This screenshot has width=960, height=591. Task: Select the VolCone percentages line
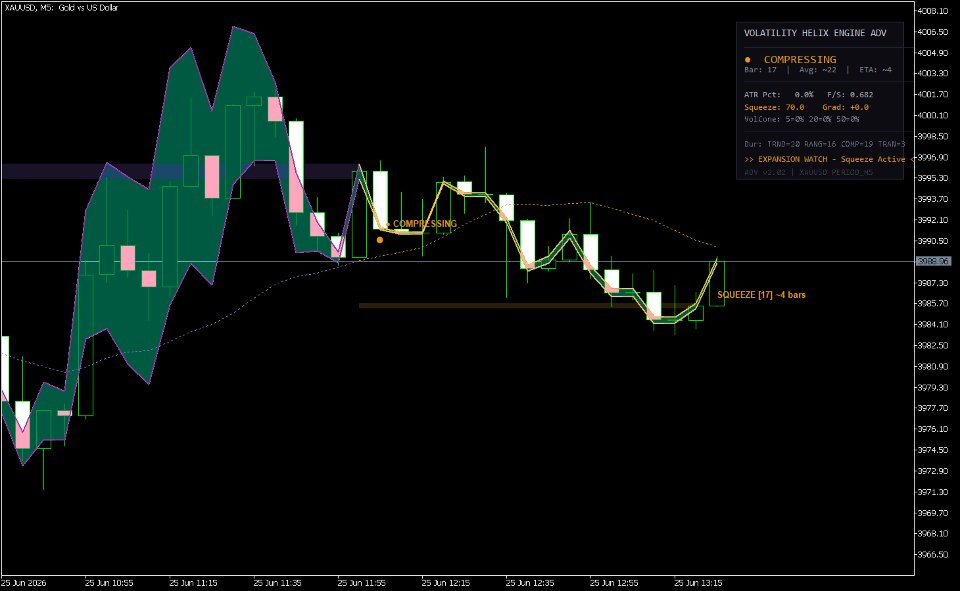point(801,119)
